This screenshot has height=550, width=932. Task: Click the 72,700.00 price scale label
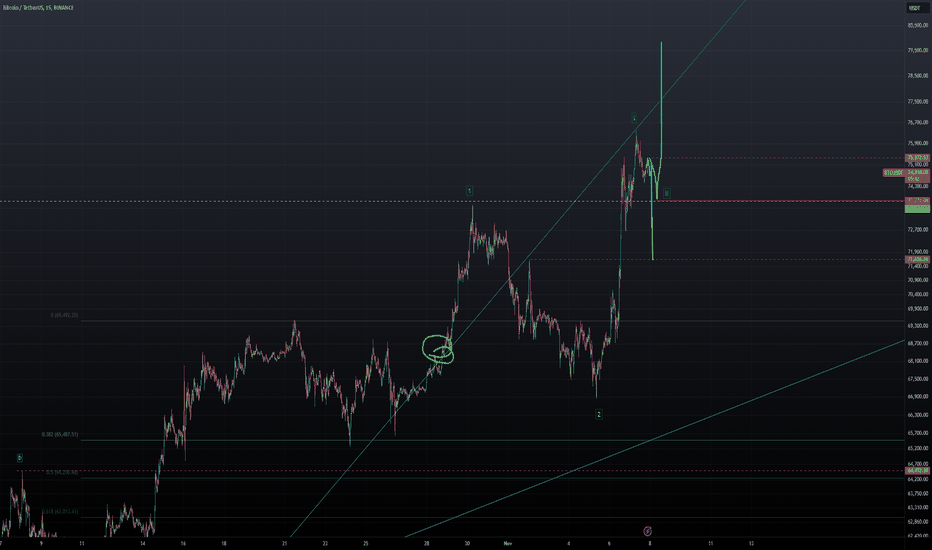pyautogui.click(x=918, y=230)
